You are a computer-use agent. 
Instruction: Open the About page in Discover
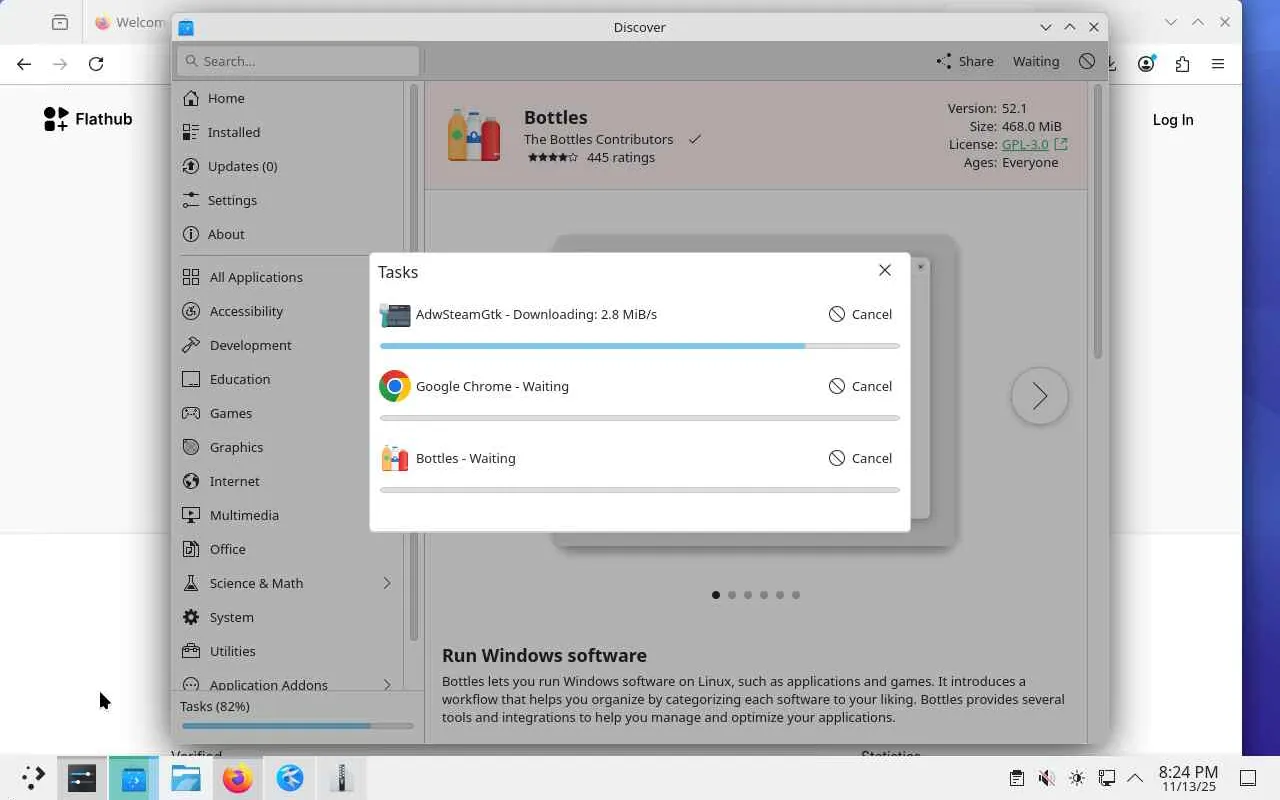tap(288, 234)
